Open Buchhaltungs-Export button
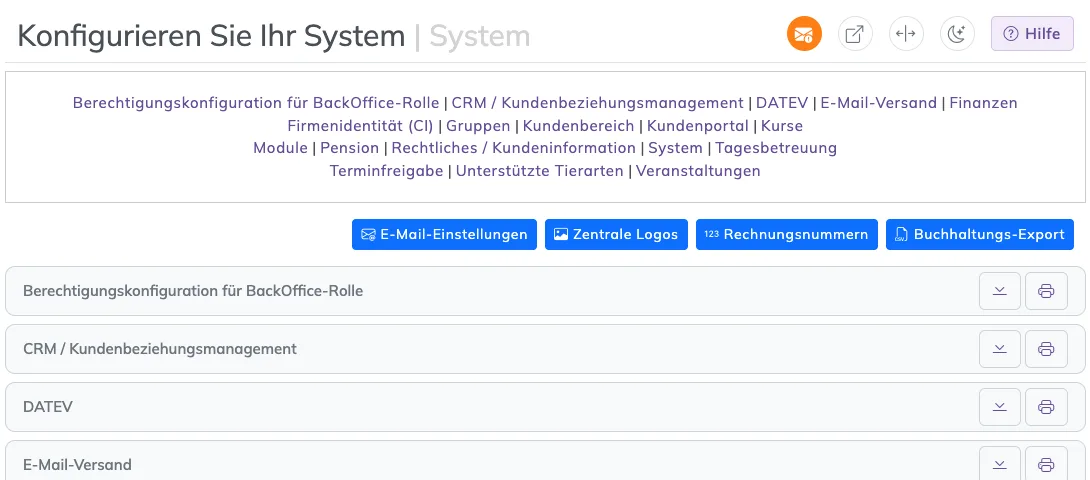 (980, 234)
